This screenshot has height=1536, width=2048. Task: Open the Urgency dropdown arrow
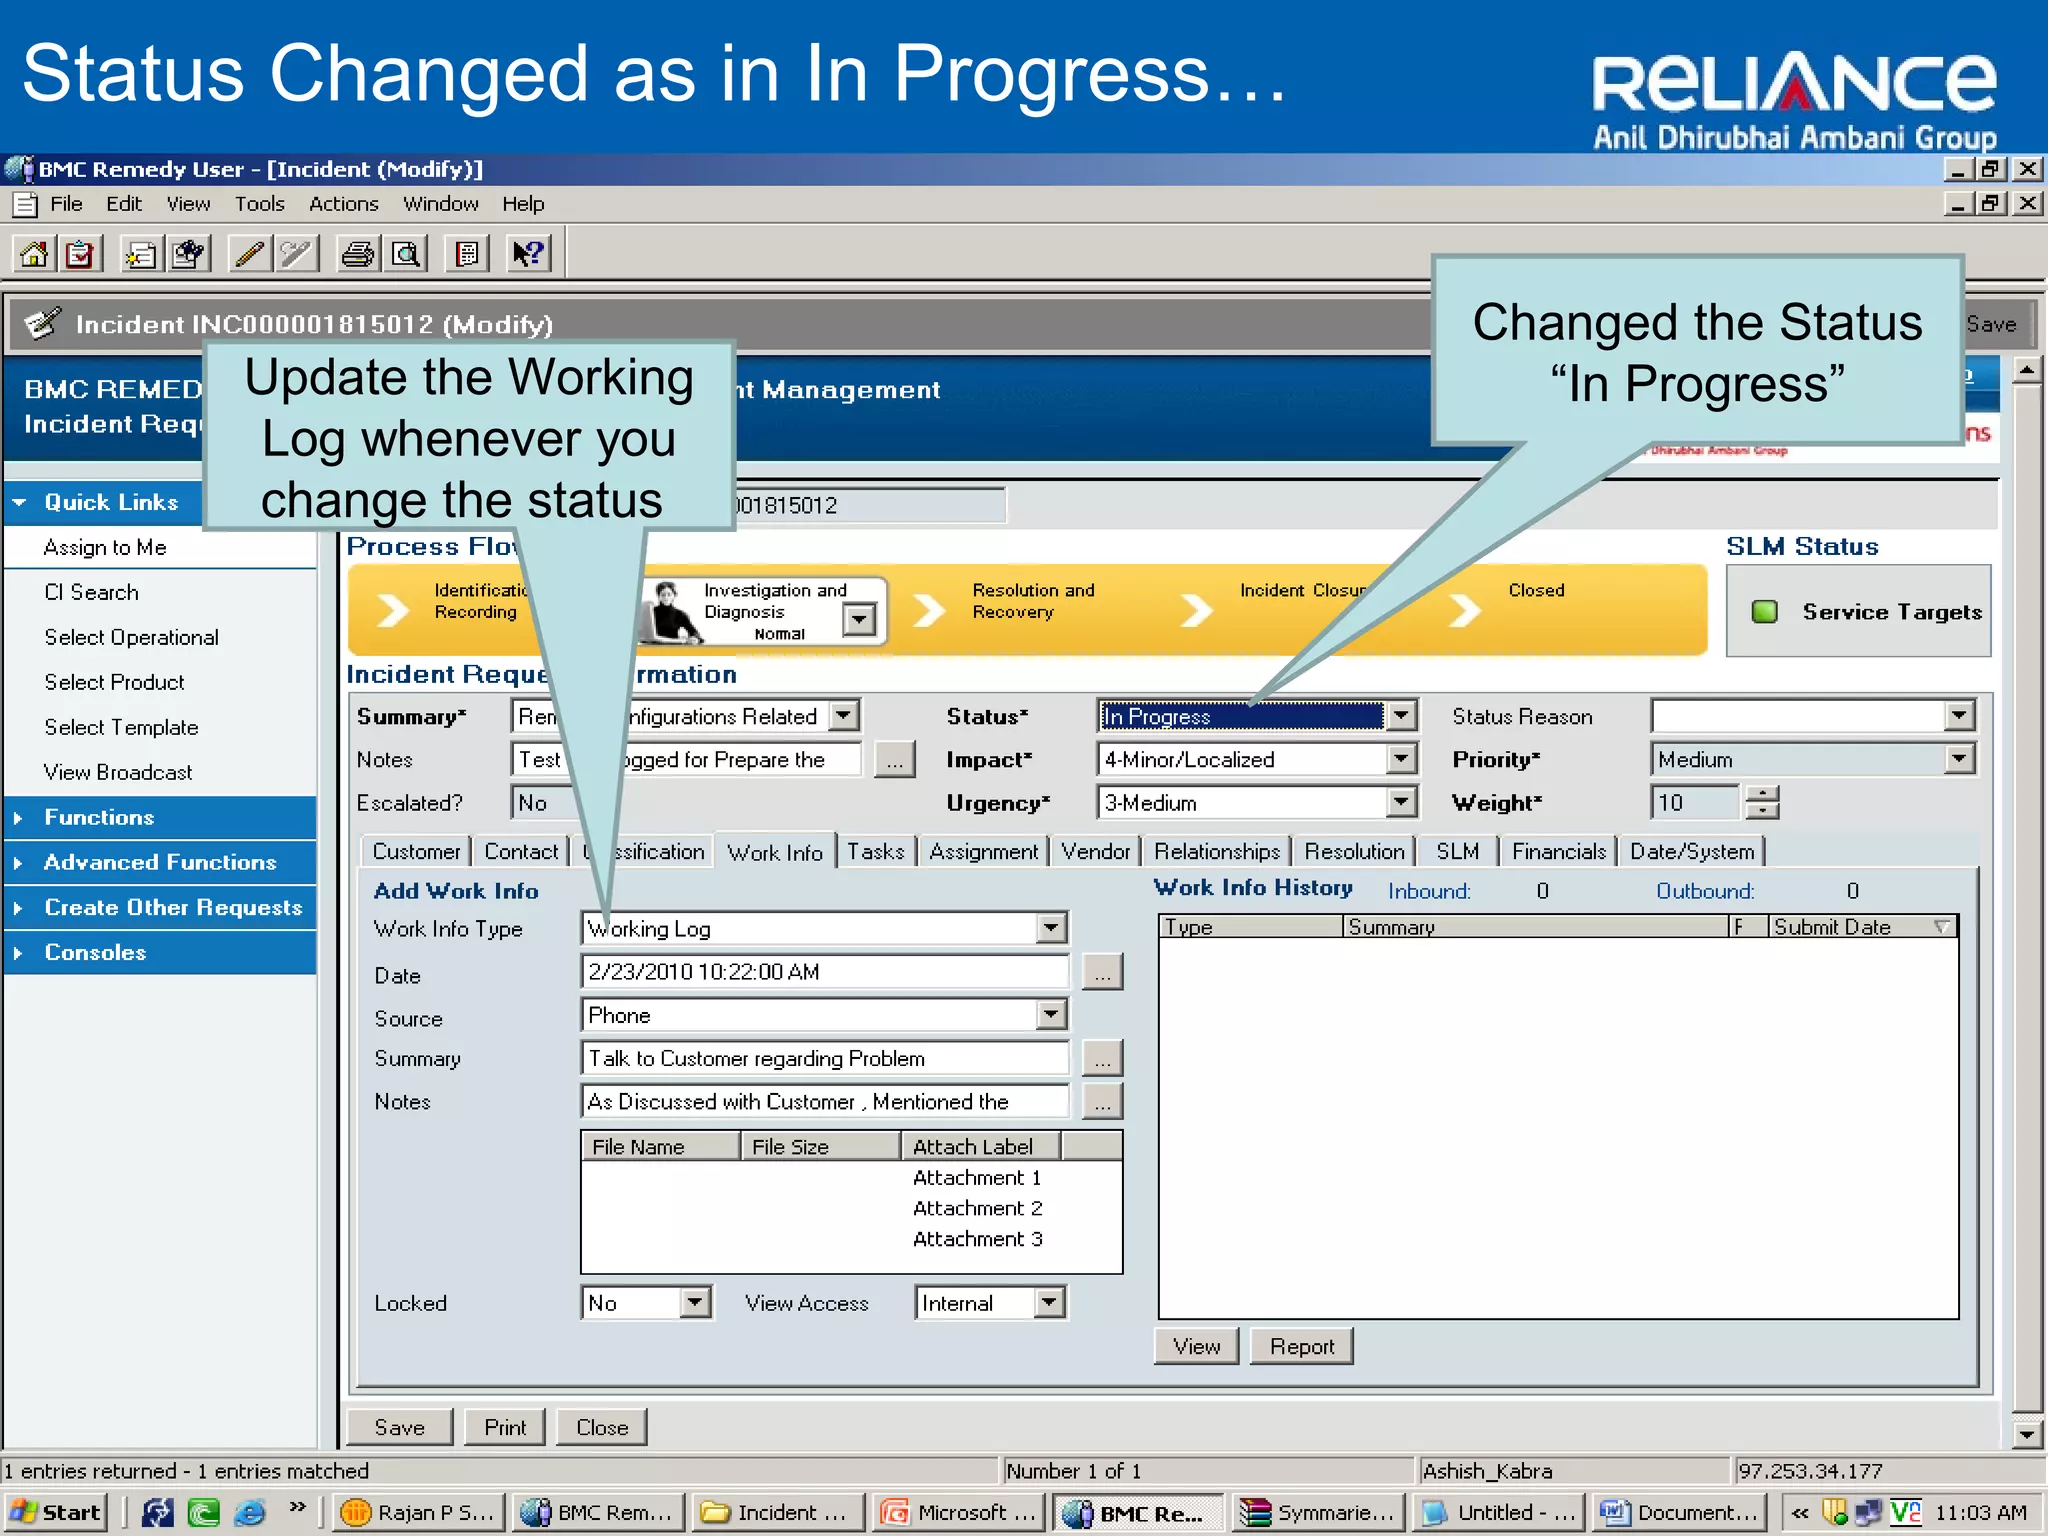(1402, 802)
